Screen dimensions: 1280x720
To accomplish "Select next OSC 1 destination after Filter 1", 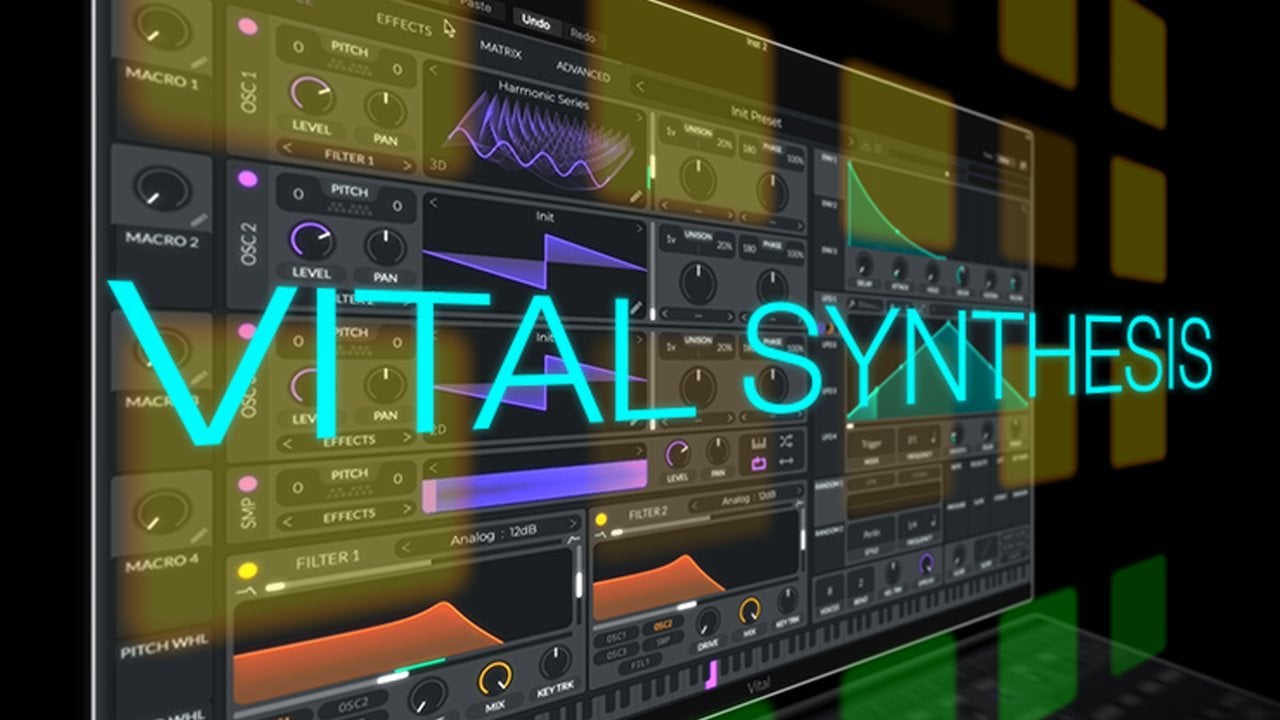I will 407,164.
